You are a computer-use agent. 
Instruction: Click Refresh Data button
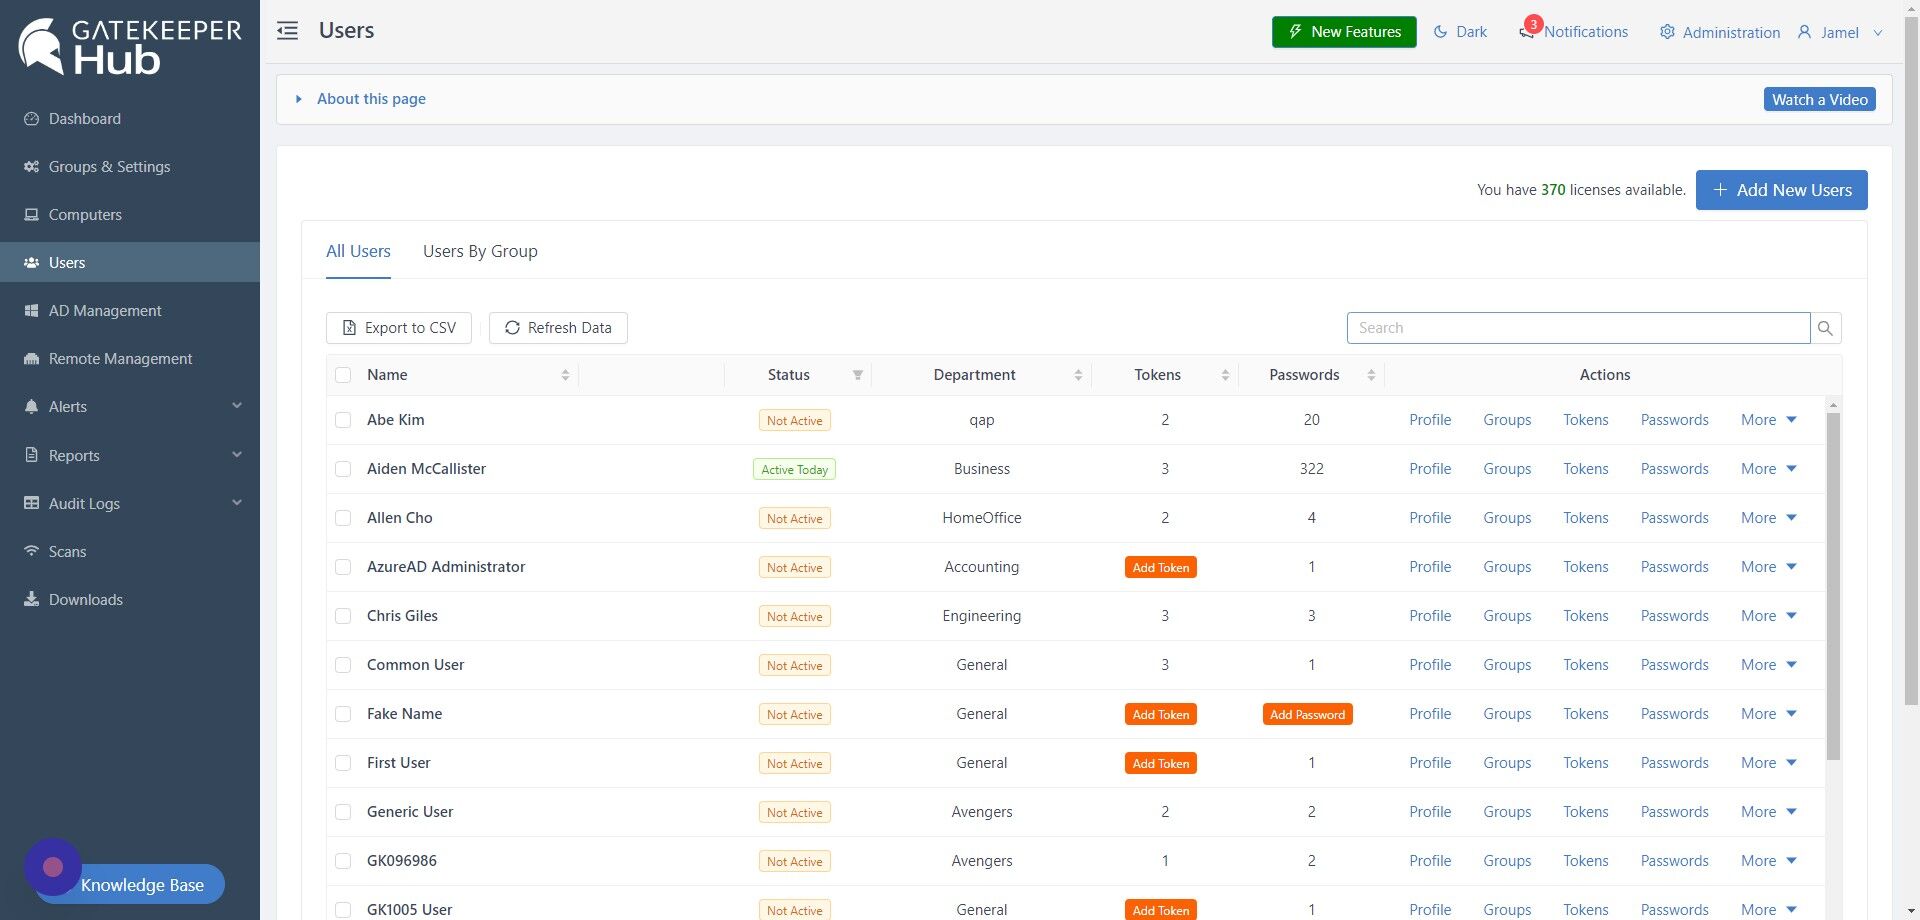coord(558,328)
